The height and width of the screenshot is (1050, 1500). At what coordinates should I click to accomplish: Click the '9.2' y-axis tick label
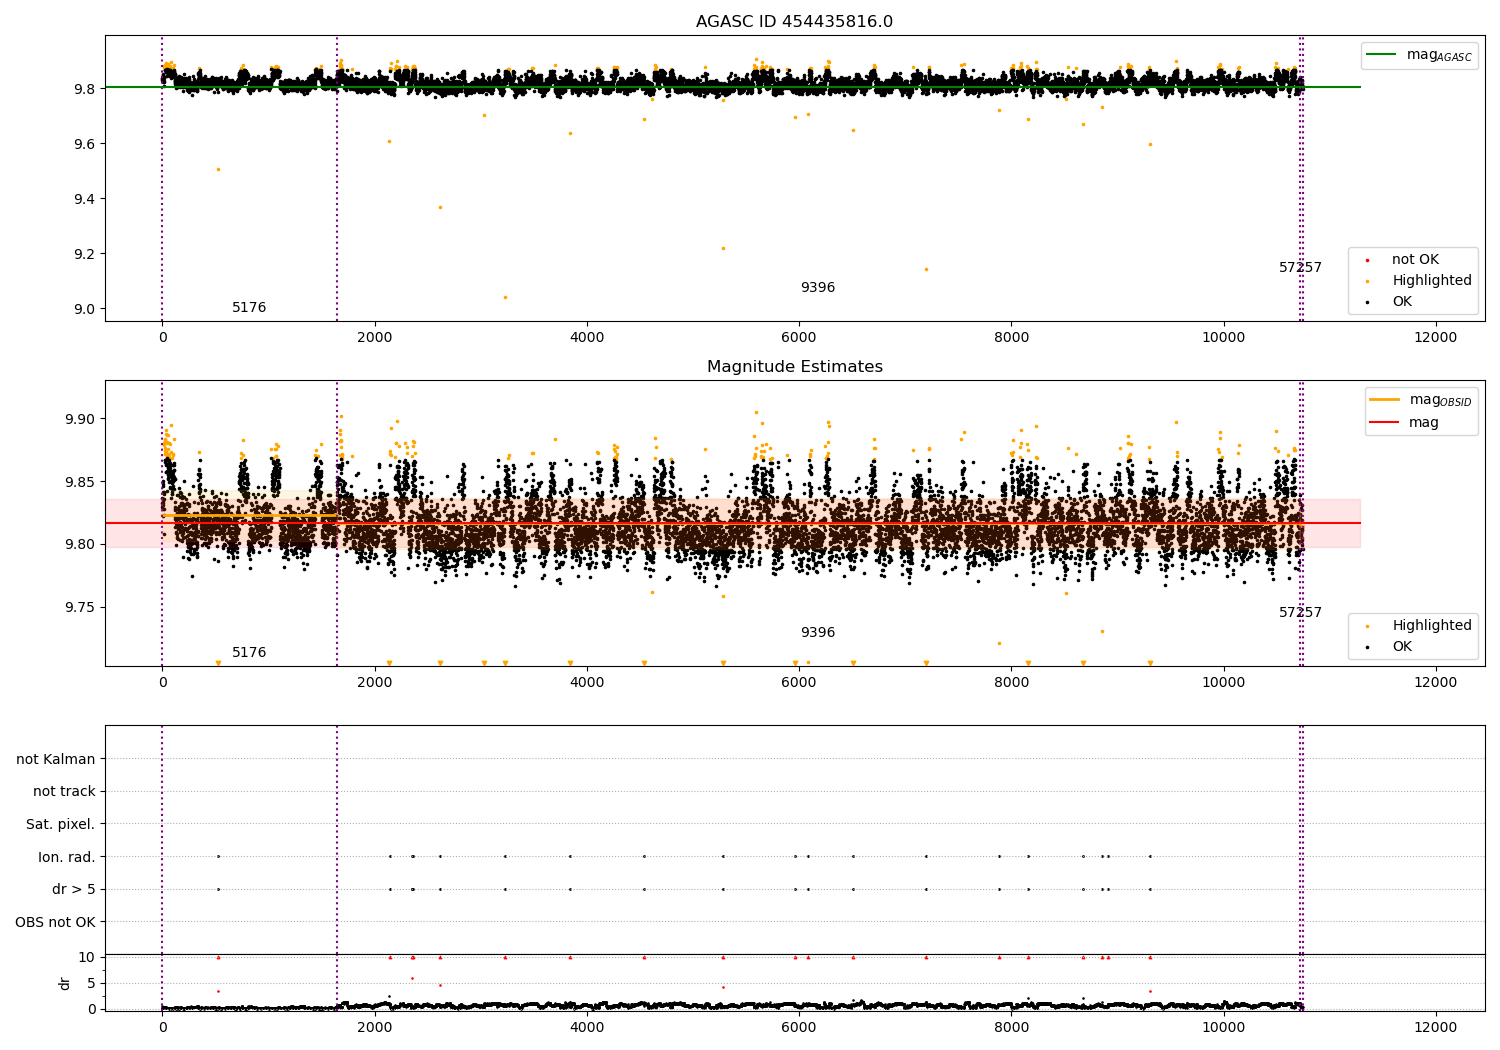coord(85,254)
